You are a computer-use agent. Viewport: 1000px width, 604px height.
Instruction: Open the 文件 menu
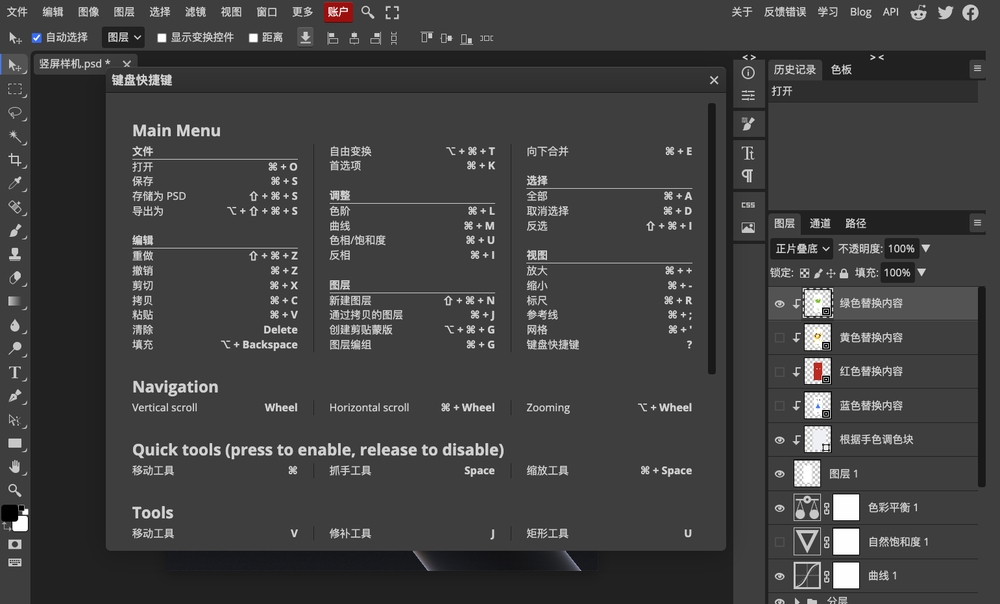coord(17,12)
